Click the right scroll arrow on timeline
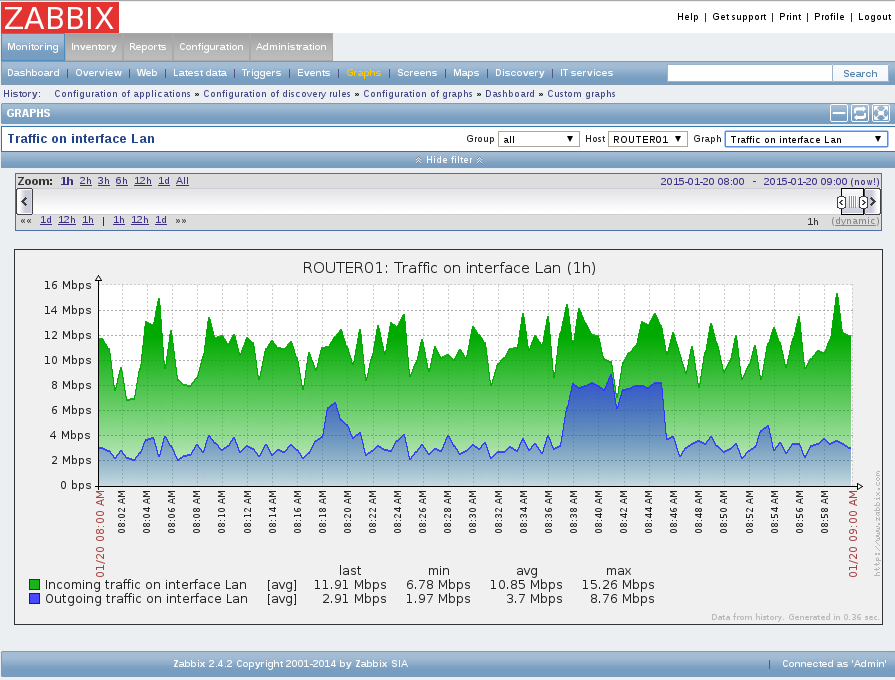This screenshot has width=895, height=680. click(873, 202)
